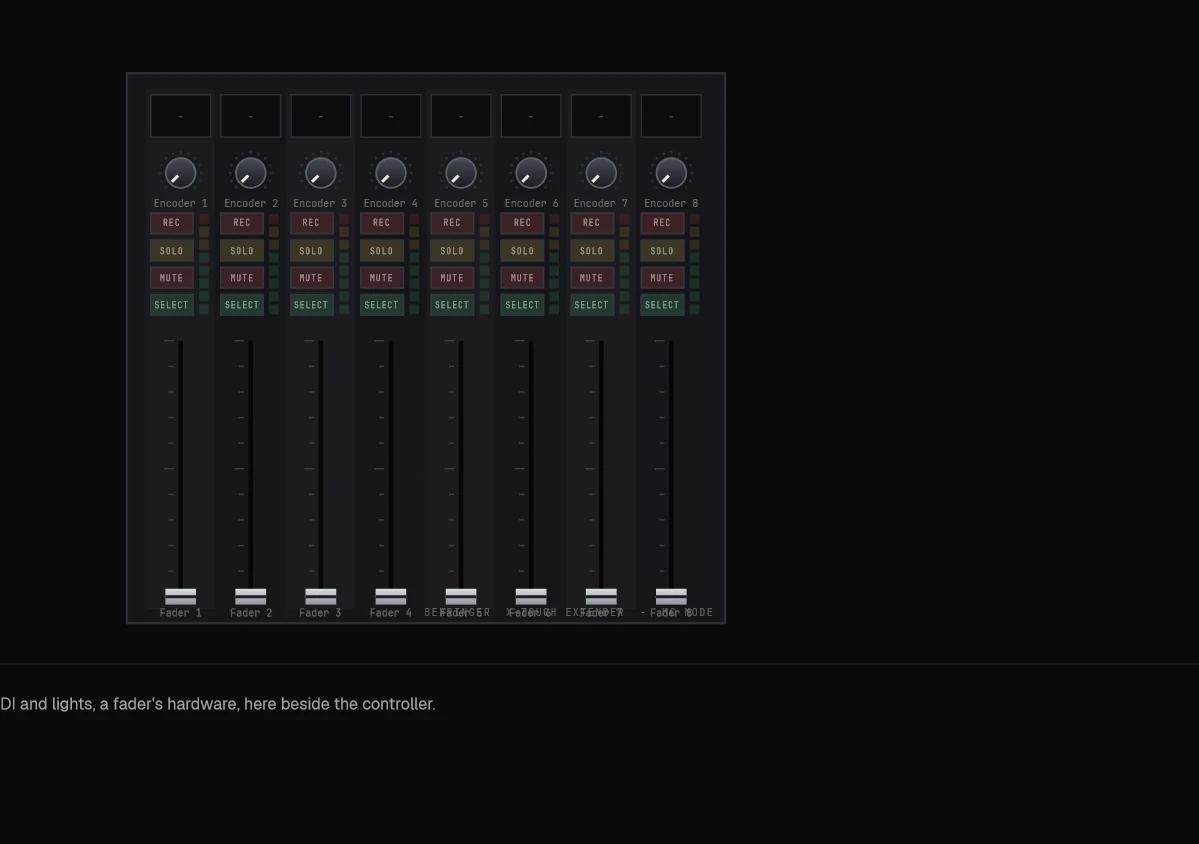Viewport: 1199px width, 844px height.
Task: Mute channel 2
Action: click(x=242, y=278)
